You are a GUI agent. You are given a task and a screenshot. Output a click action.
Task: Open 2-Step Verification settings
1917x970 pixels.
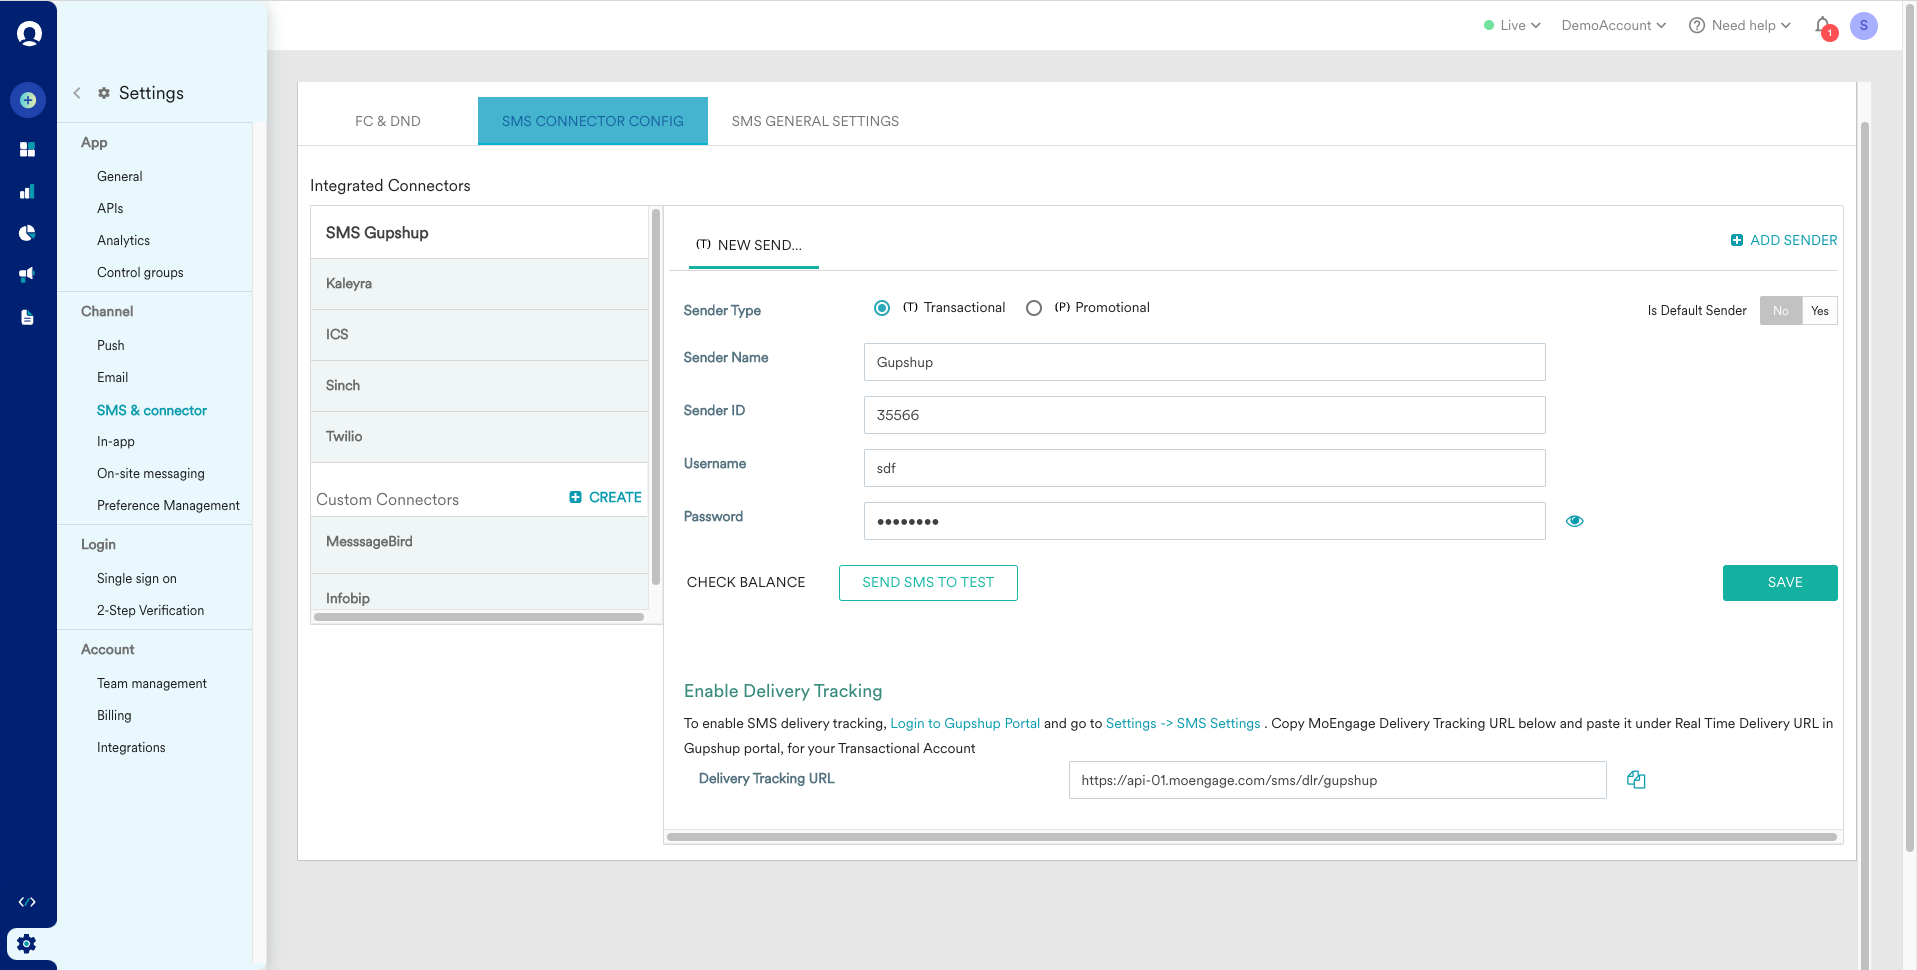click(150, 610)
